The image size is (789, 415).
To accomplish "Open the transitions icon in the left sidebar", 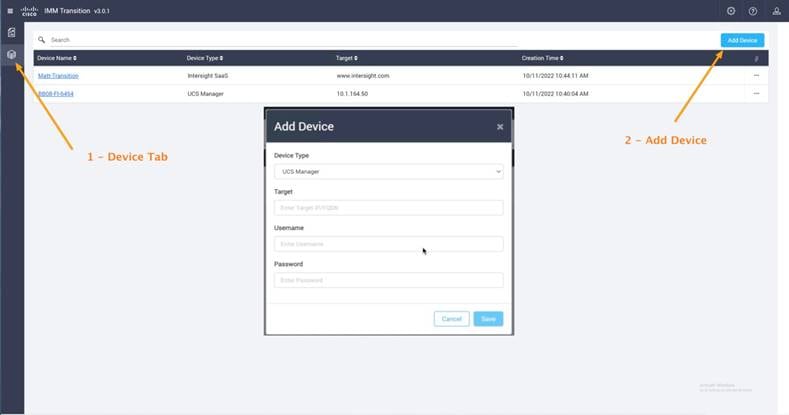I will pos(12,33).
